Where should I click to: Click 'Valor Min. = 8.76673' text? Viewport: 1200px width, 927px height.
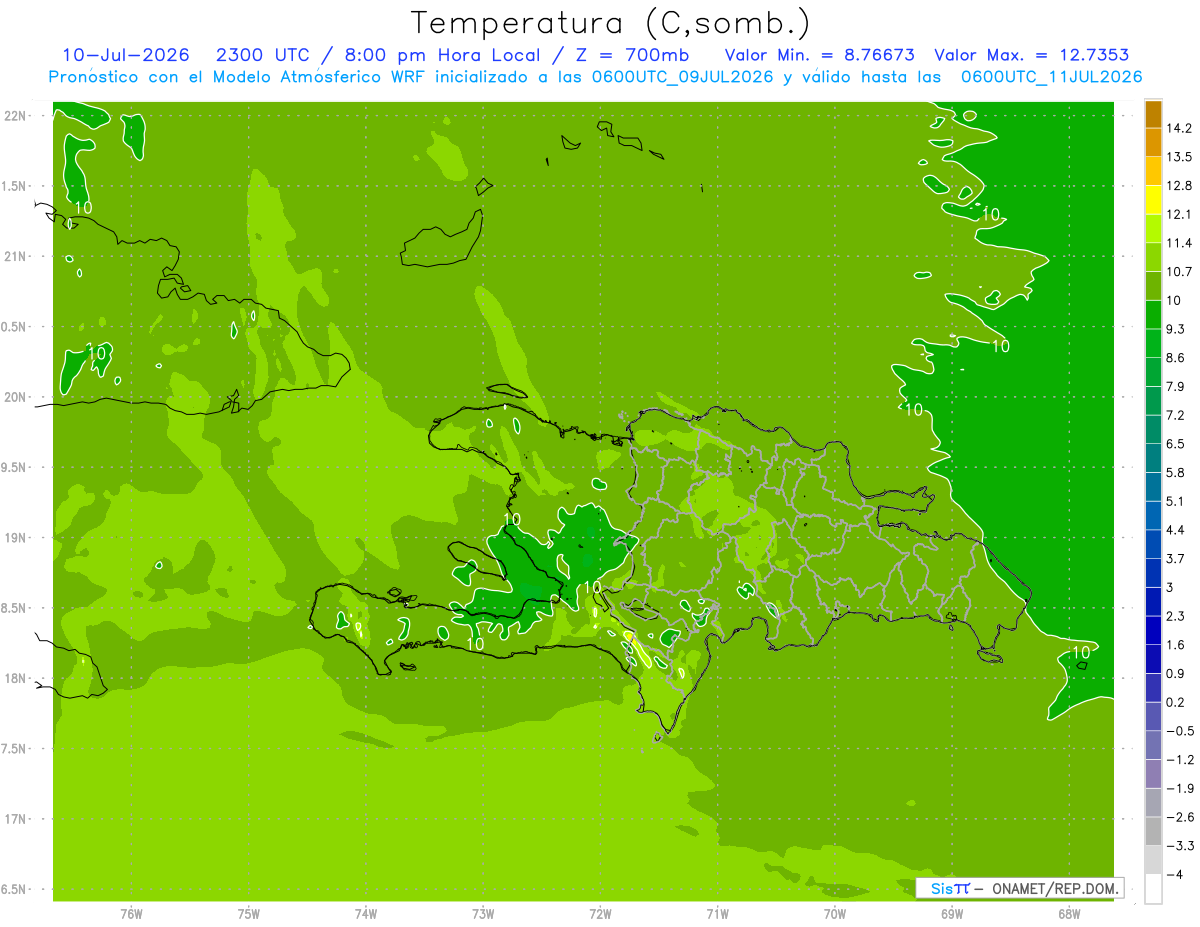(819, 55)
